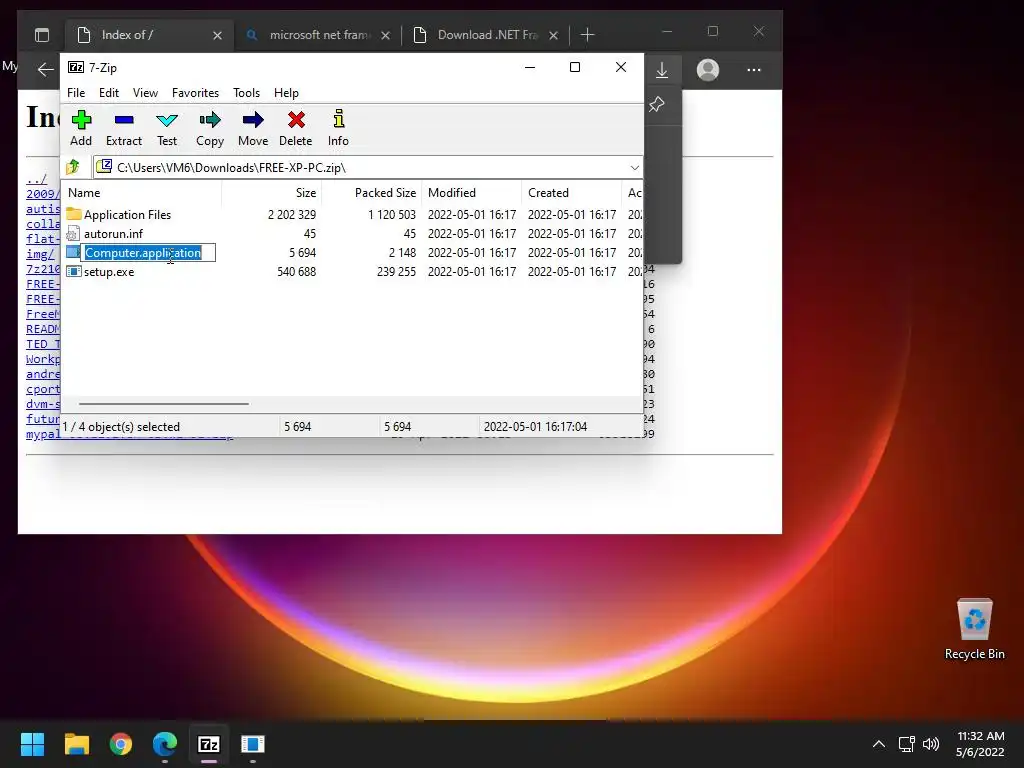Image resolution: width=1024 pixels, height=768 pixels.
Task: Open the Tools menu
Action: (x=246, y=93)
